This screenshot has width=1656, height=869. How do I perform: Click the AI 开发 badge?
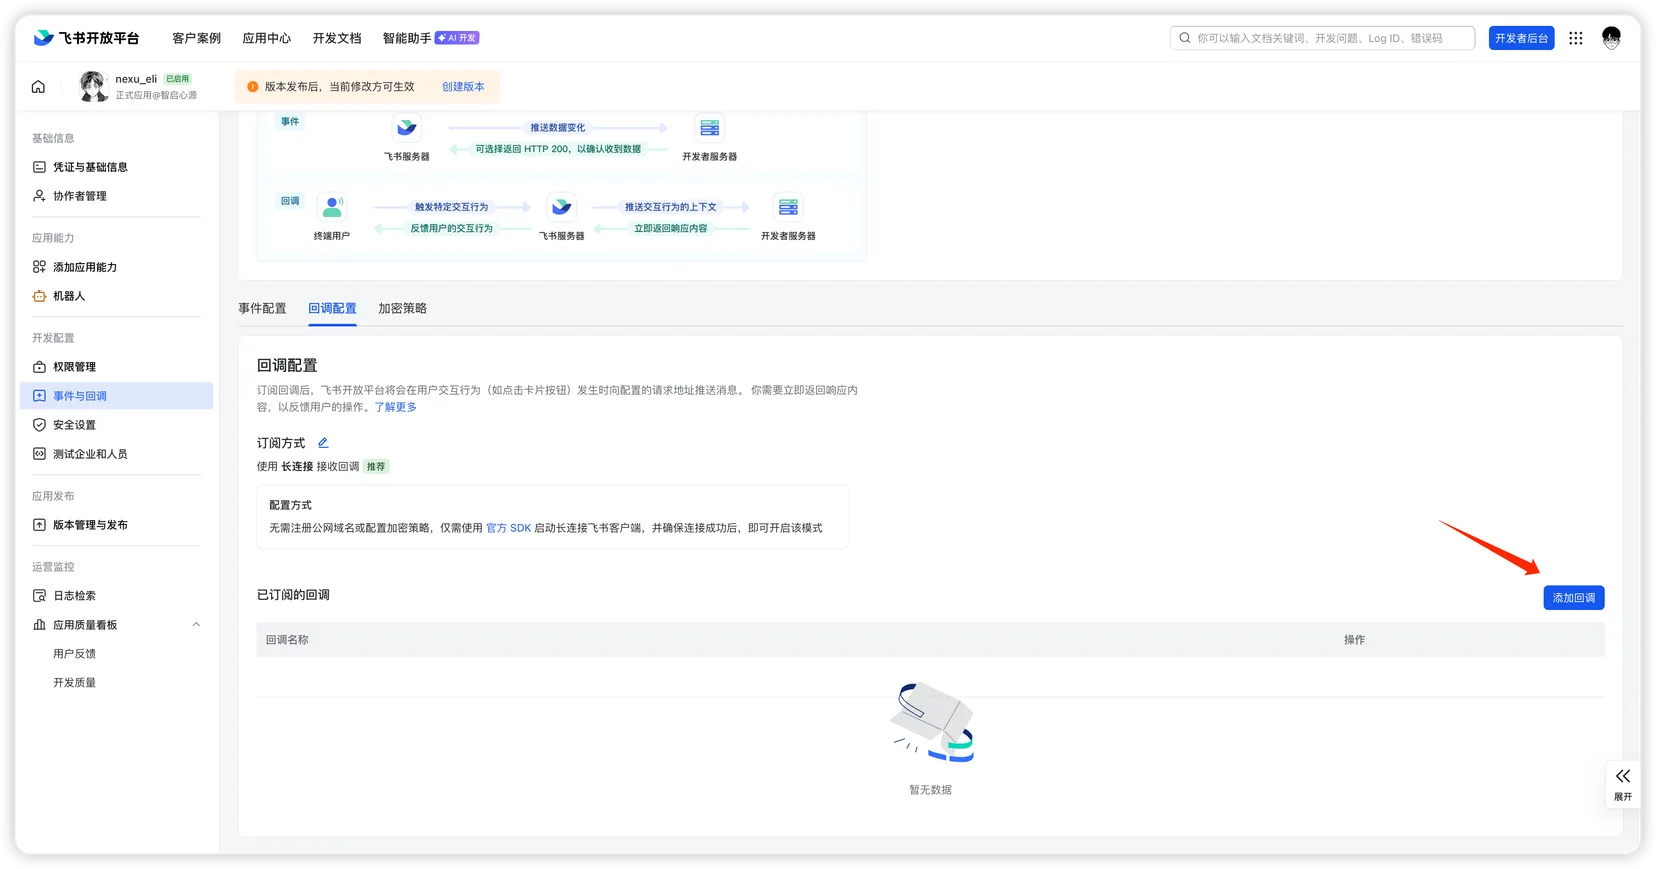(x=457, y=38)
